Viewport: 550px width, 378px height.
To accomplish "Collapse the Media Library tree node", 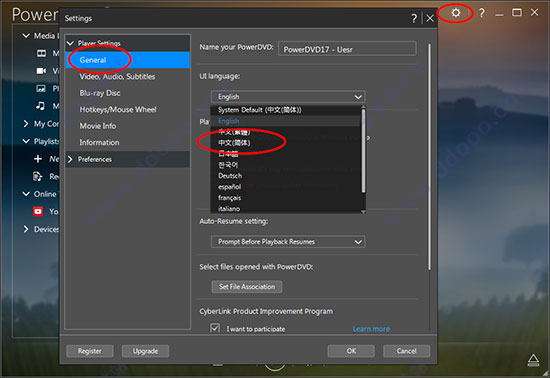I will [x=26, y=36].
